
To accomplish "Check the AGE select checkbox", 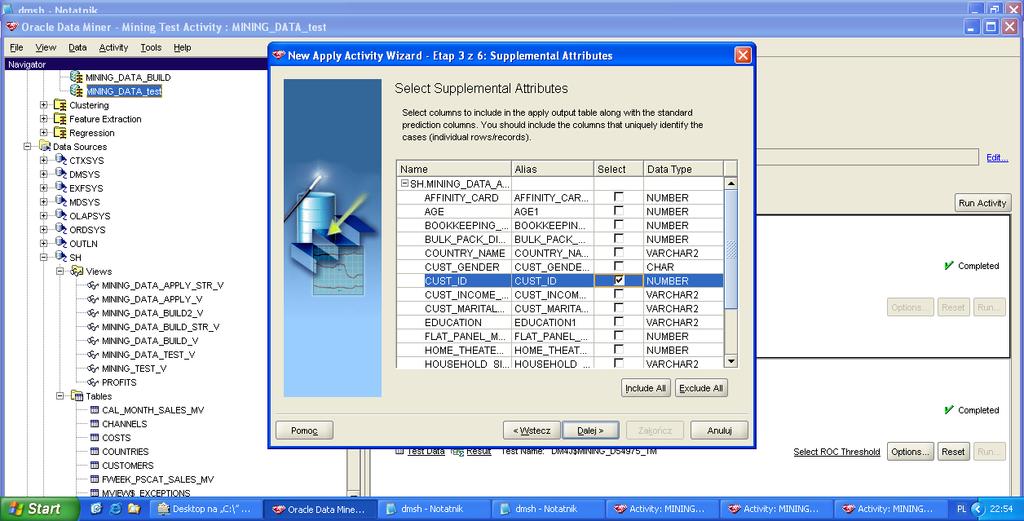I will [x=618, y=211].
